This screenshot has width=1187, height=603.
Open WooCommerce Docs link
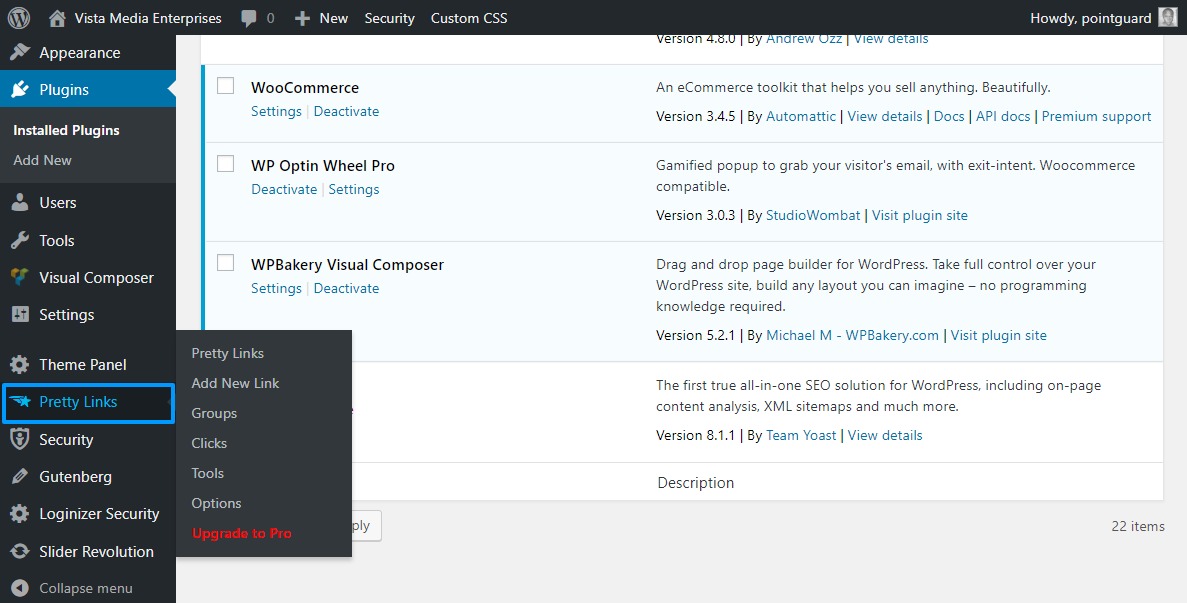pos(949,117)
